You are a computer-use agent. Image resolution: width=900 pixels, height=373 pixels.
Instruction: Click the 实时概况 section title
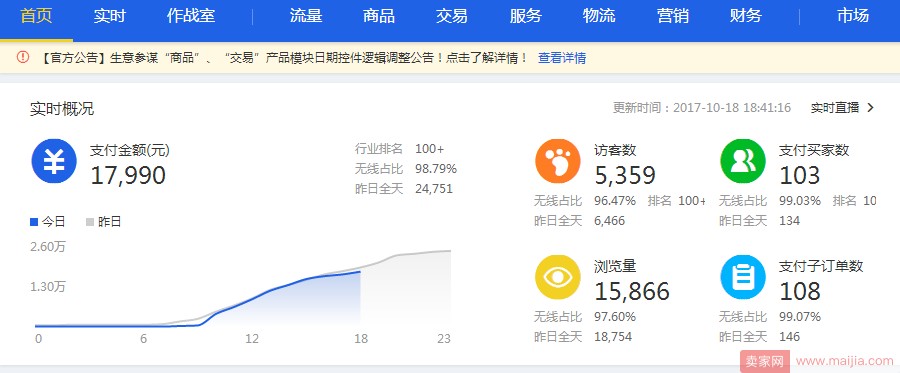click(62, 109)
